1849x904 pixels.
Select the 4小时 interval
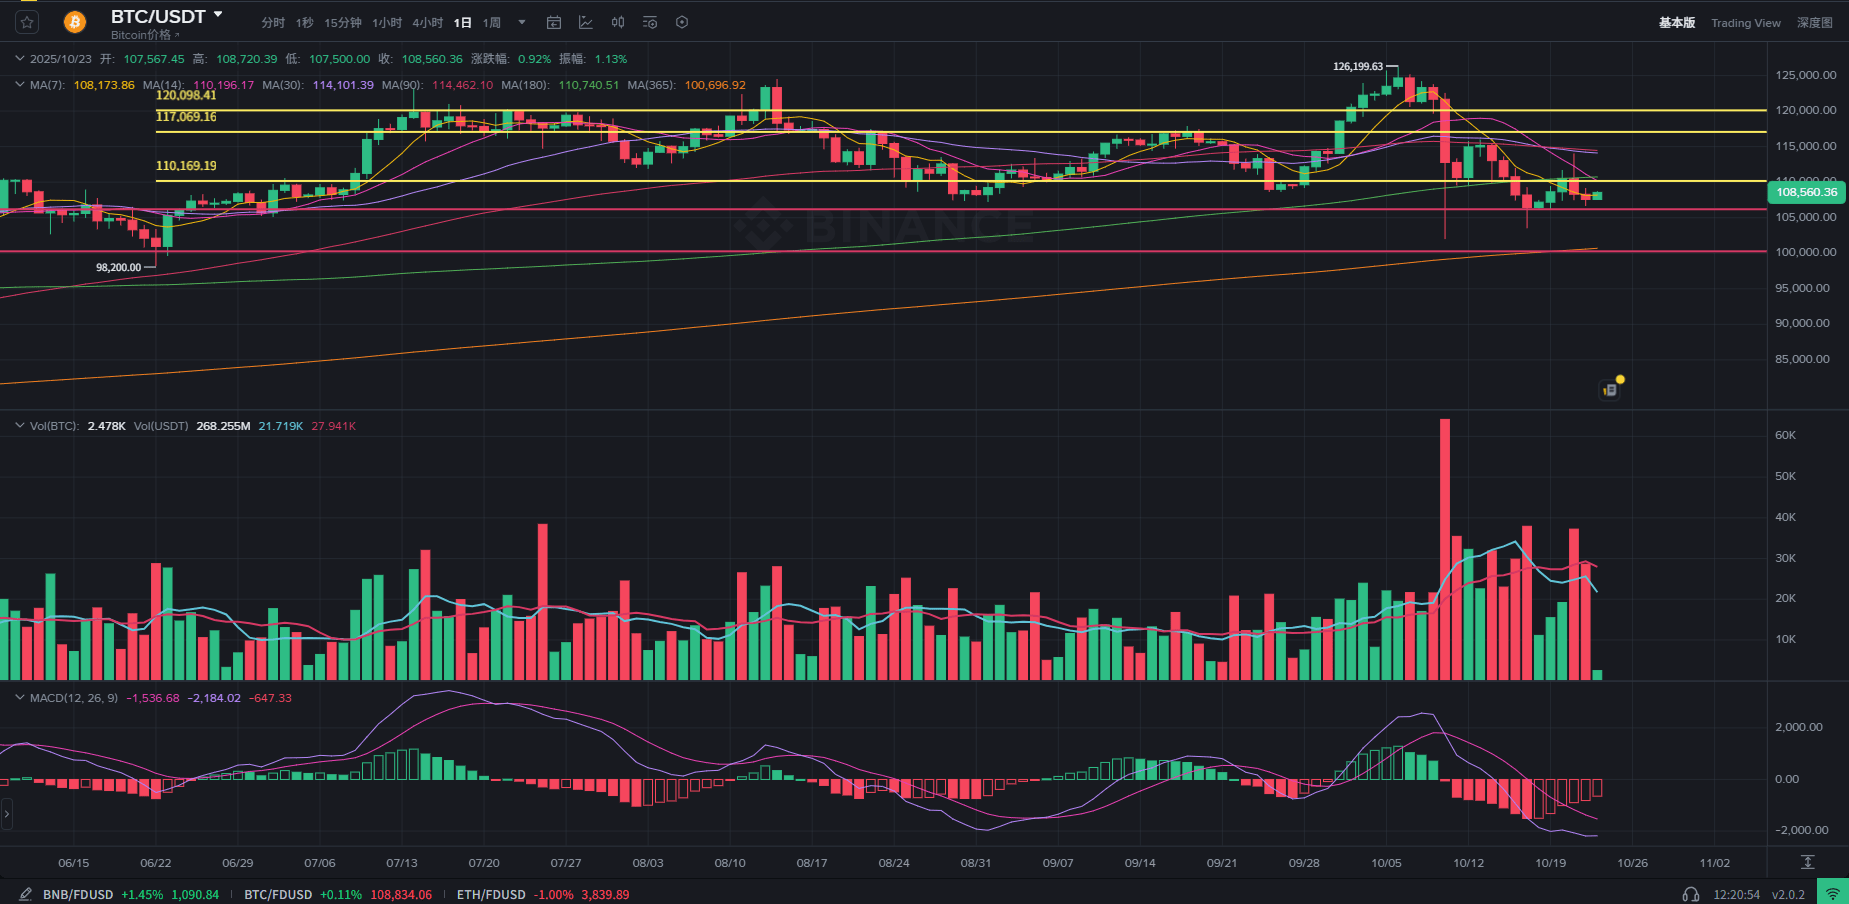click(428, 22)
